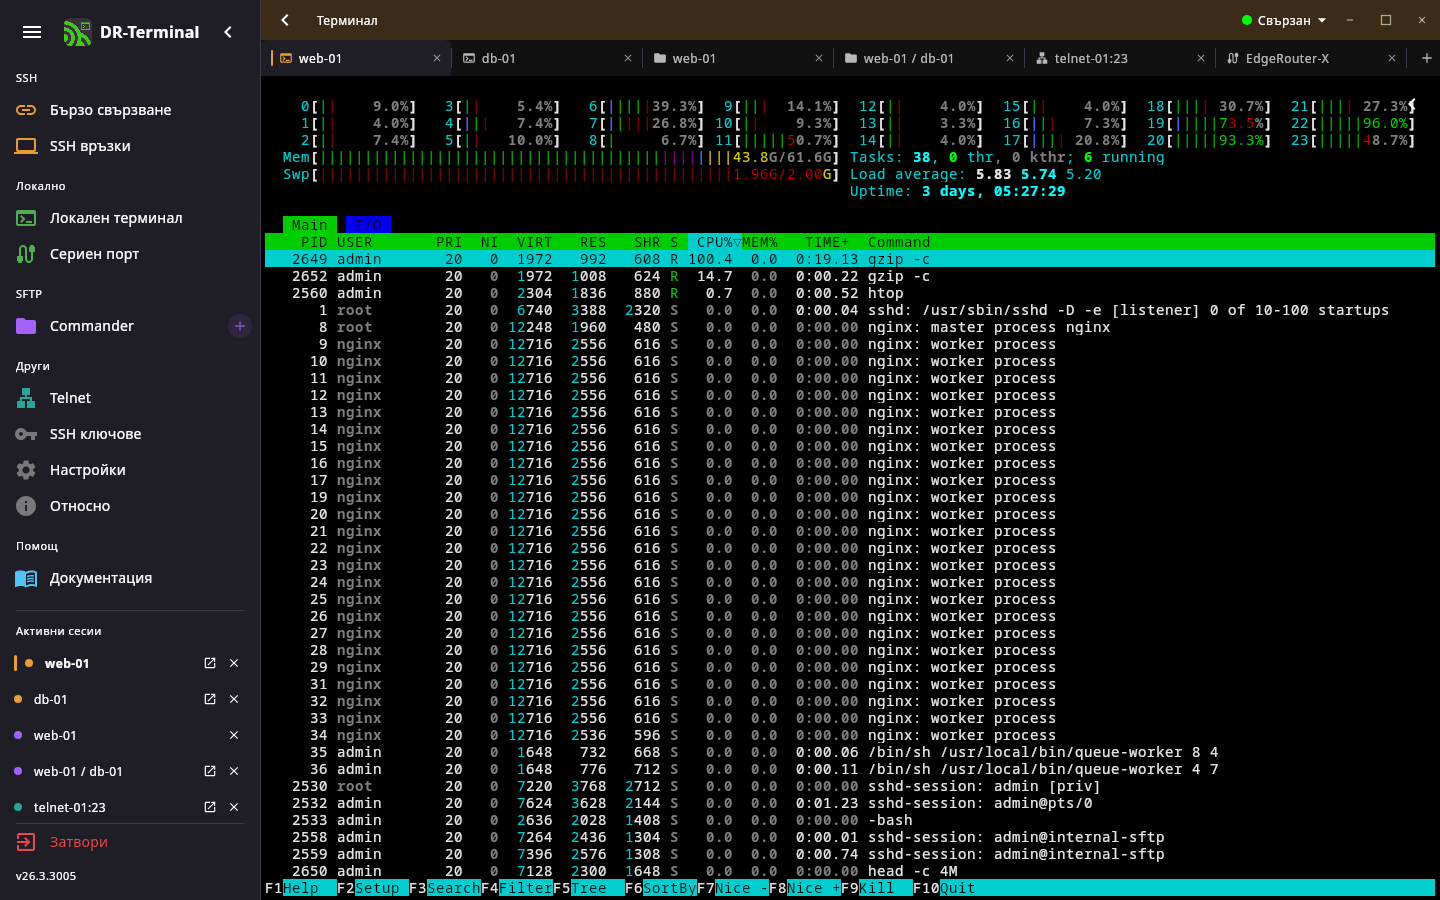Click the TIME+ column header
Viewport: 1440px width, 900px height.
[827, 242]
